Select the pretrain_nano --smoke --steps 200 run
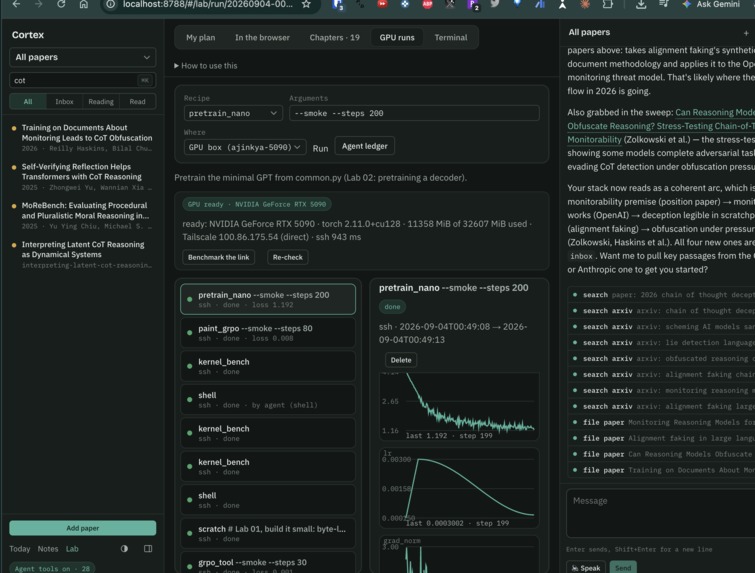Viewport: 755px width, 573px height. 268,299
